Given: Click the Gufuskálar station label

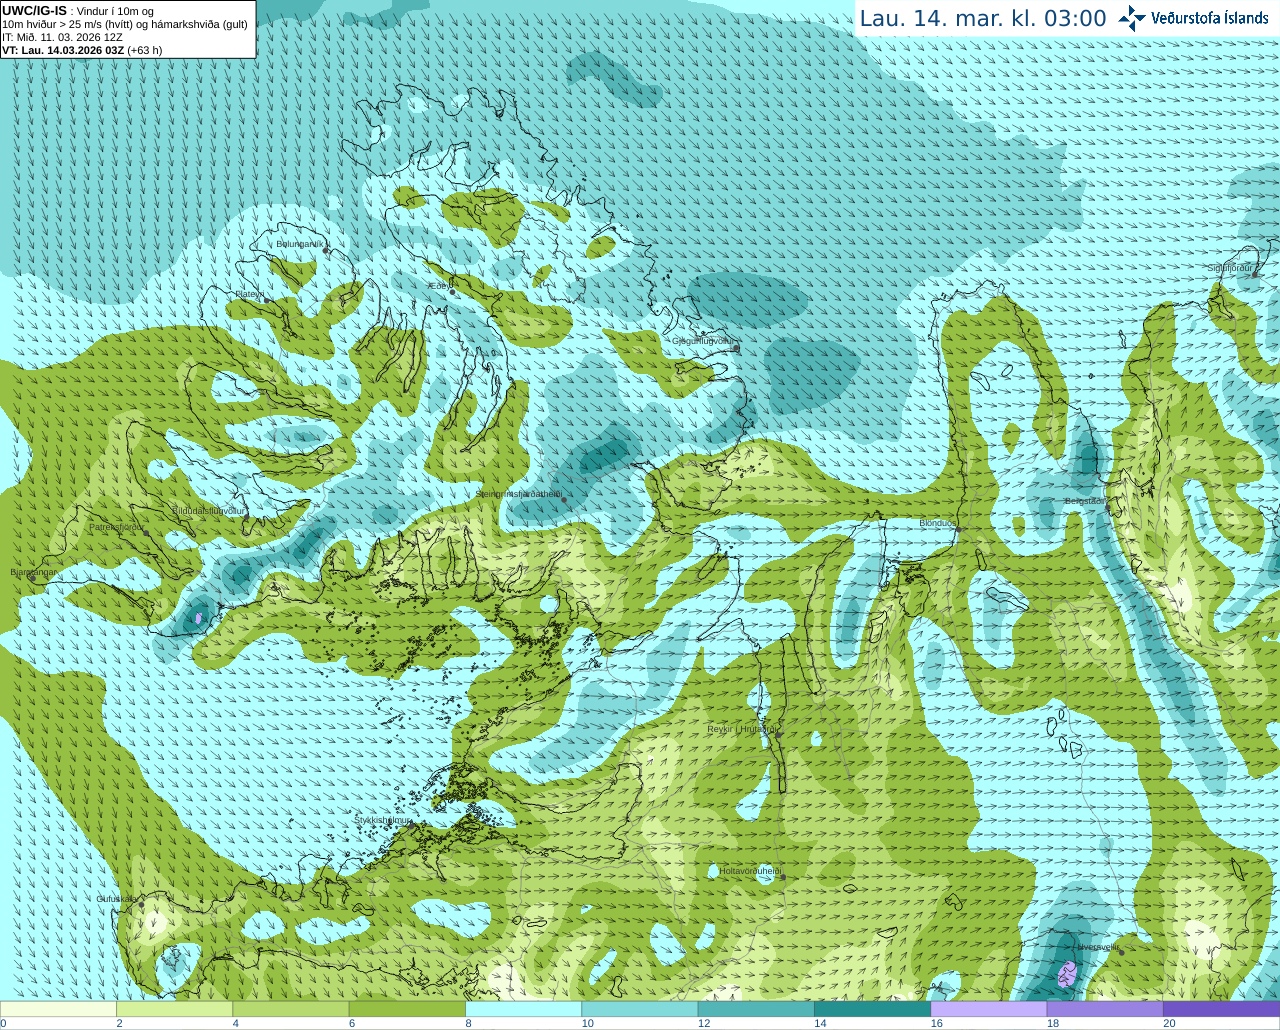Looking at the screenshot, I should [x=116, y=899].
